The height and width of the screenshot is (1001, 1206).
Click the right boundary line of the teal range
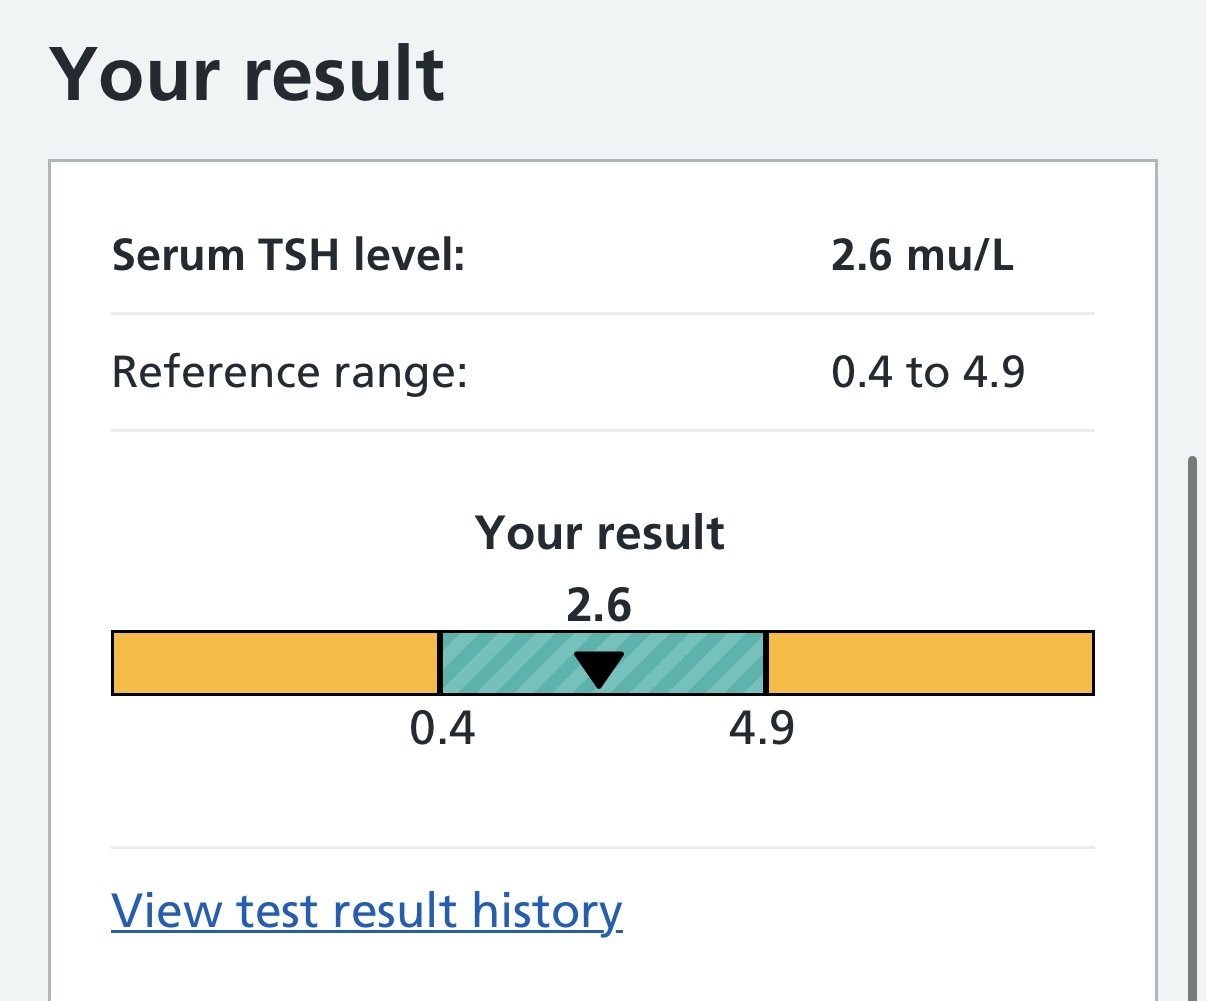pos(765,663)
